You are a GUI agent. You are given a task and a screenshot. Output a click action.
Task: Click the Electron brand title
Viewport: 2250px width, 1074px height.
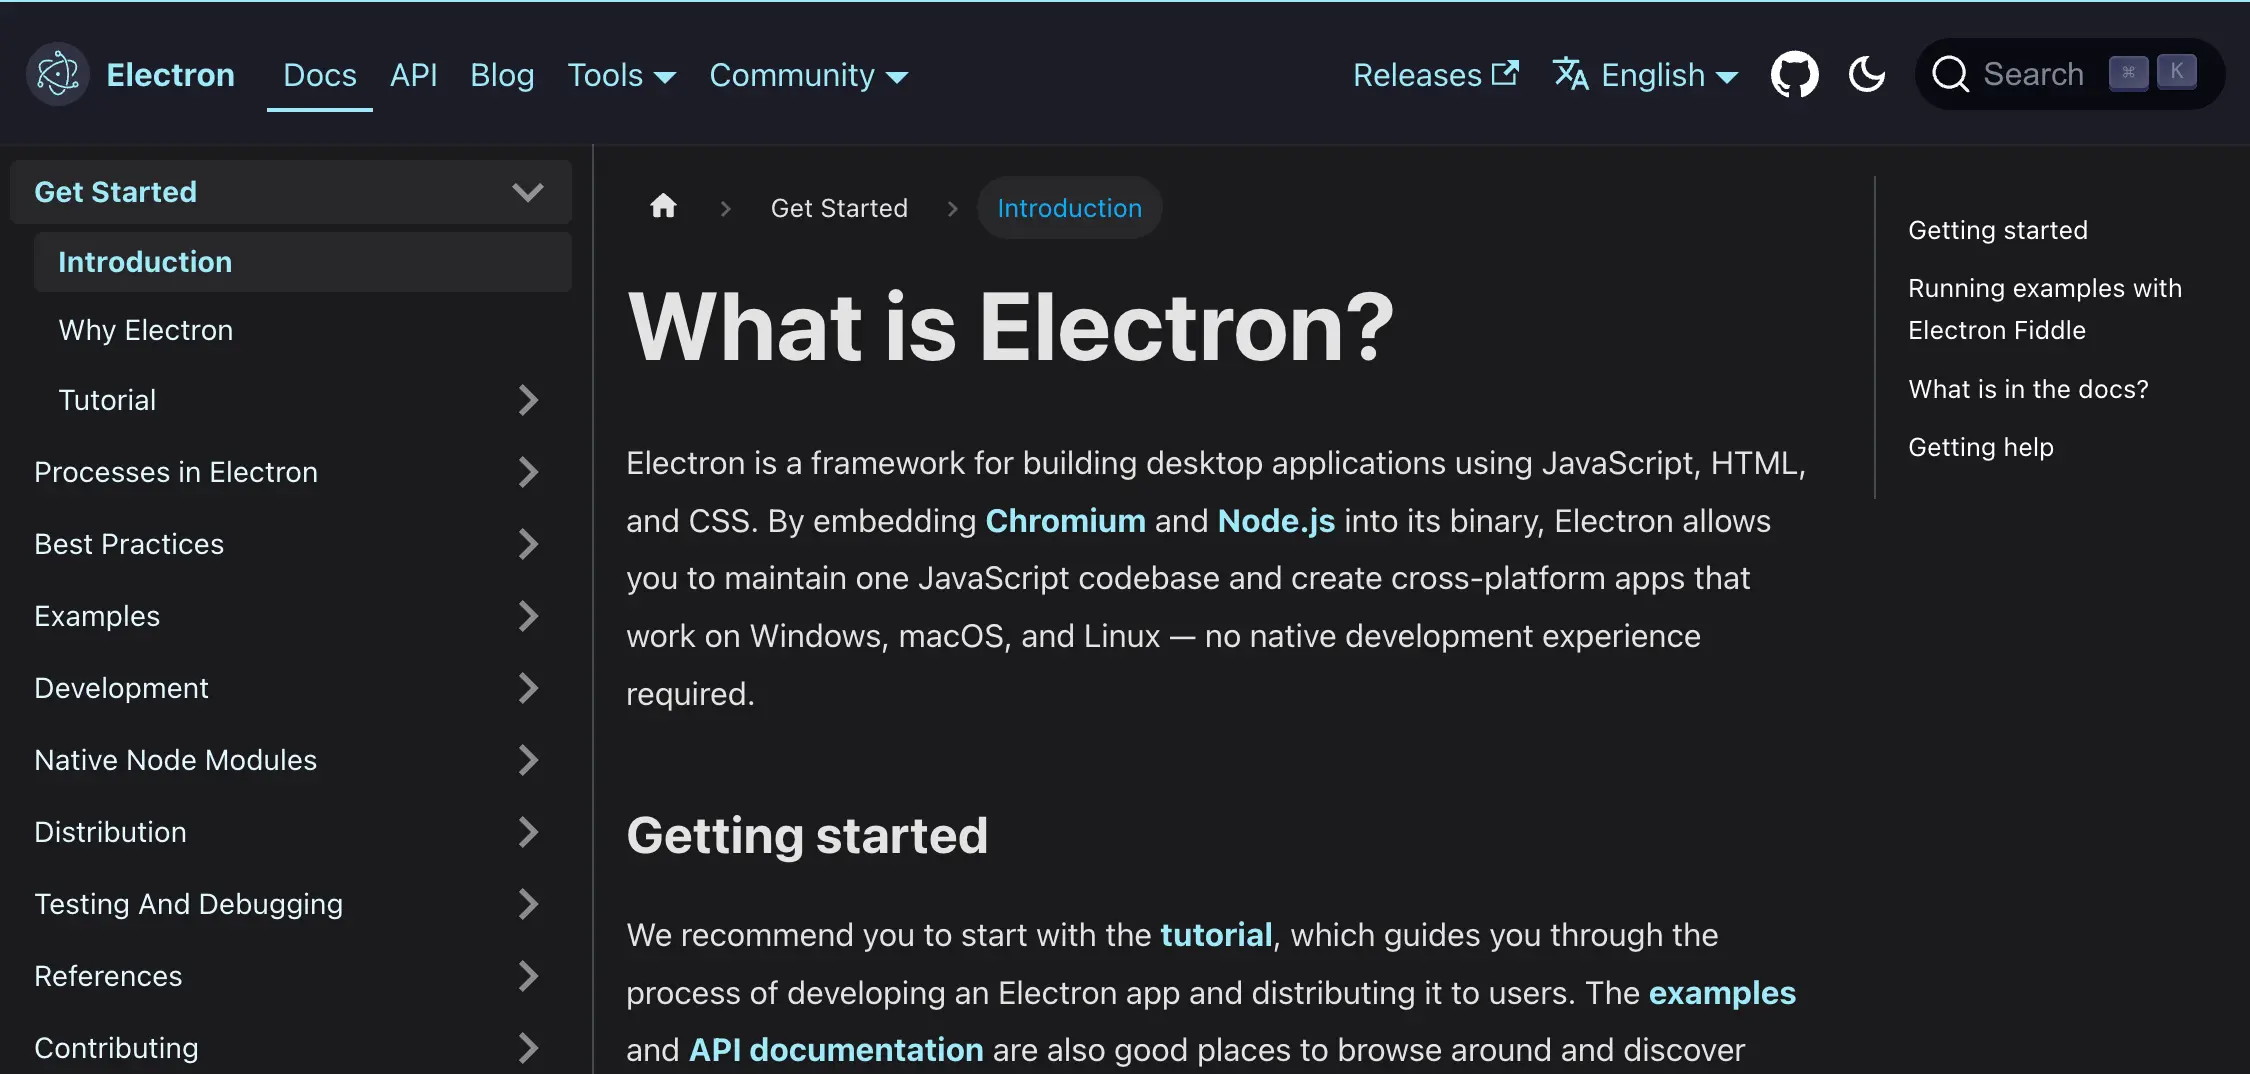pyautogui.click(x=171, y=75)
